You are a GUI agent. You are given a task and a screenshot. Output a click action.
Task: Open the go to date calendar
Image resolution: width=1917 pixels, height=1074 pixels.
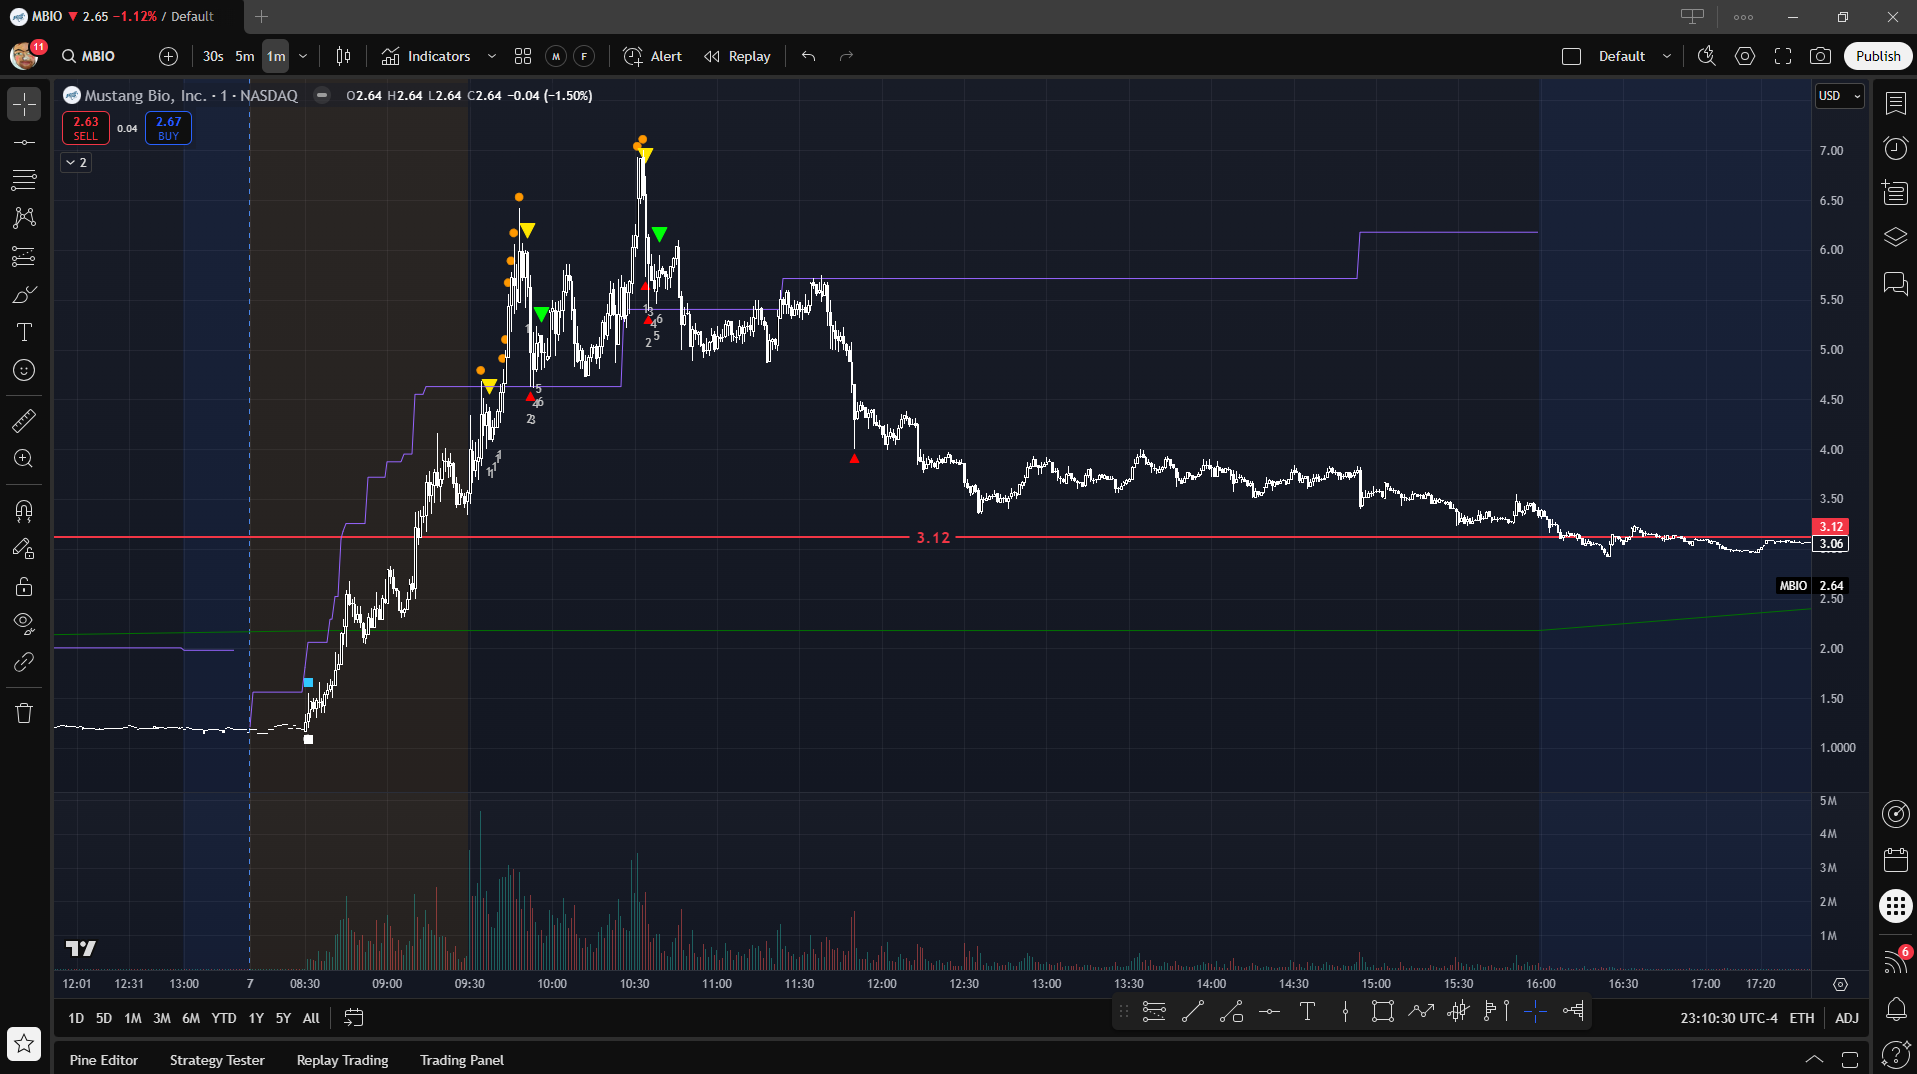(353, 1018)
